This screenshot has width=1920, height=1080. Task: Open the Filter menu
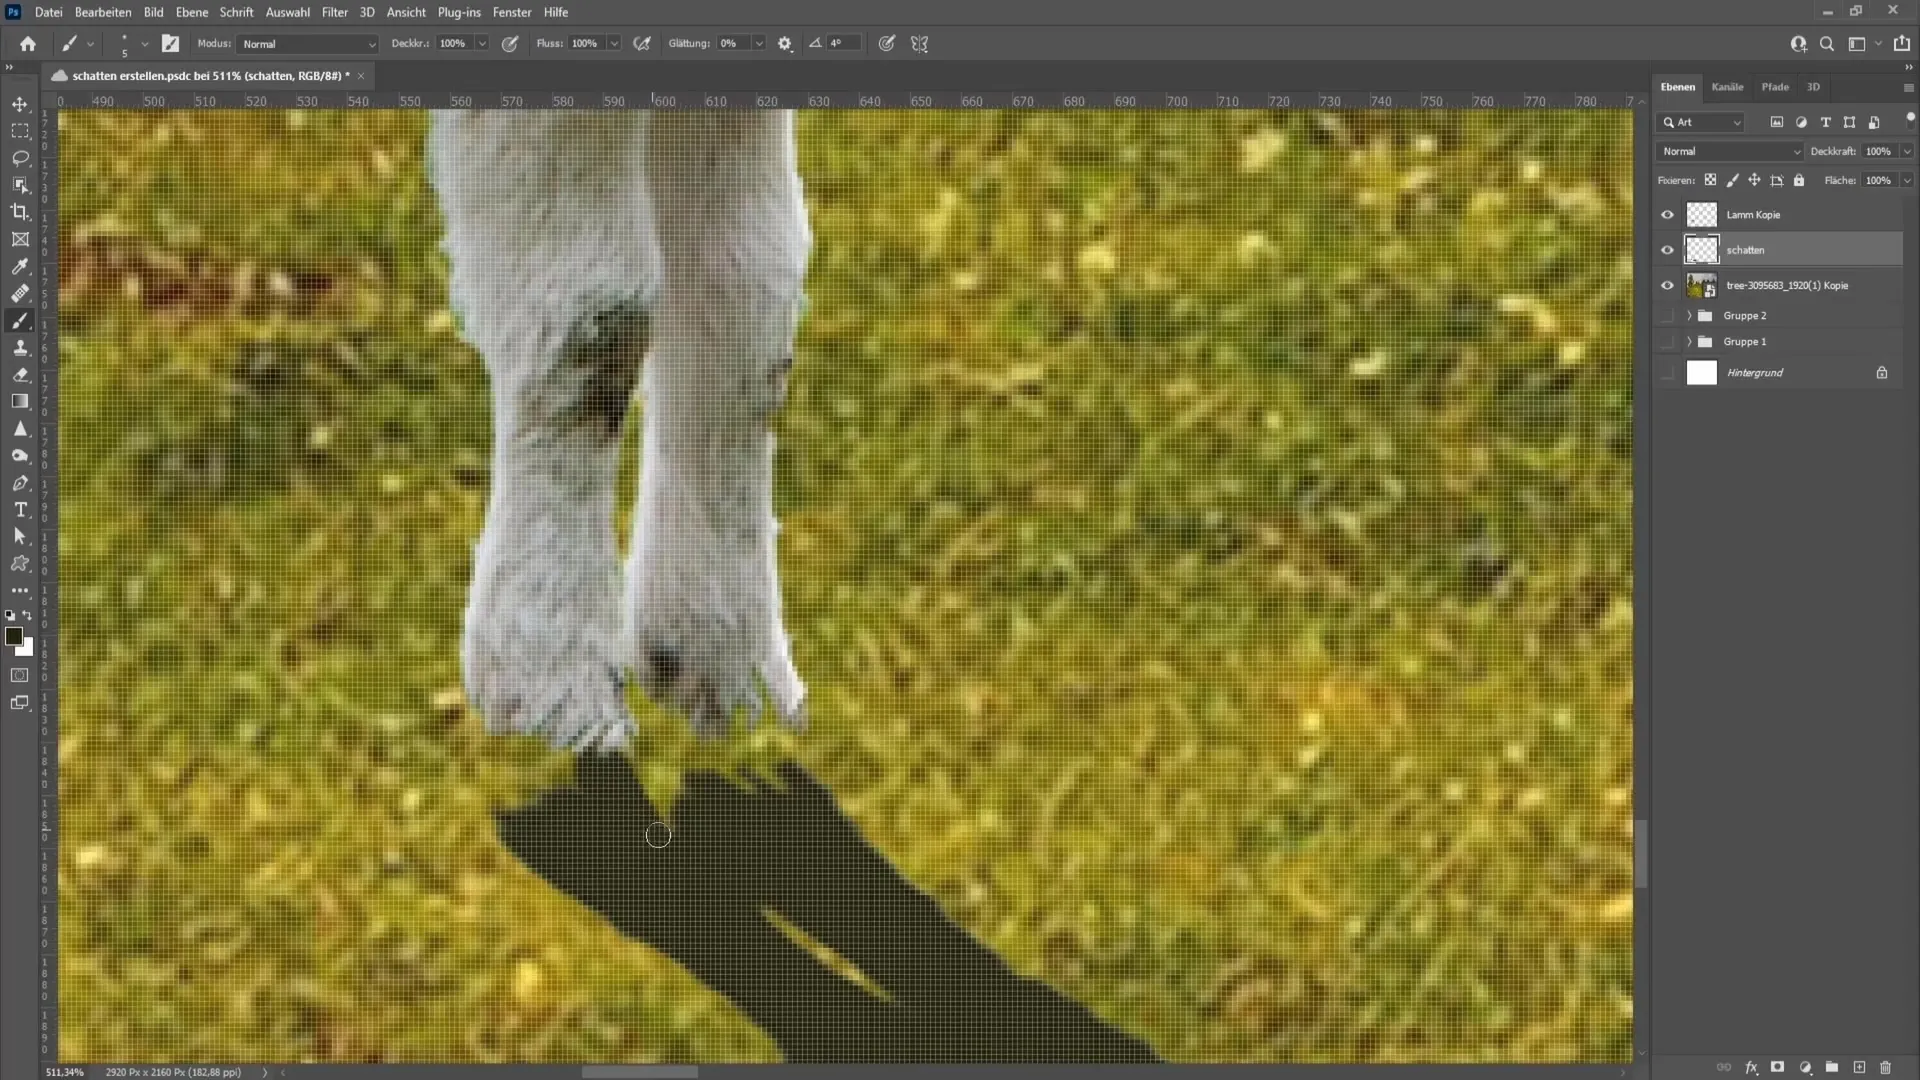point(334,12)
